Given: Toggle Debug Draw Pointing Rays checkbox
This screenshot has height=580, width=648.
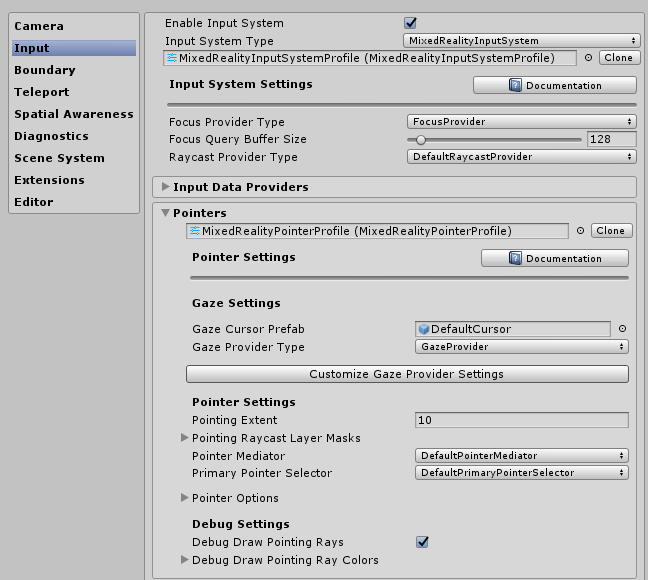Looking at the screenshot, I should 422,542.
